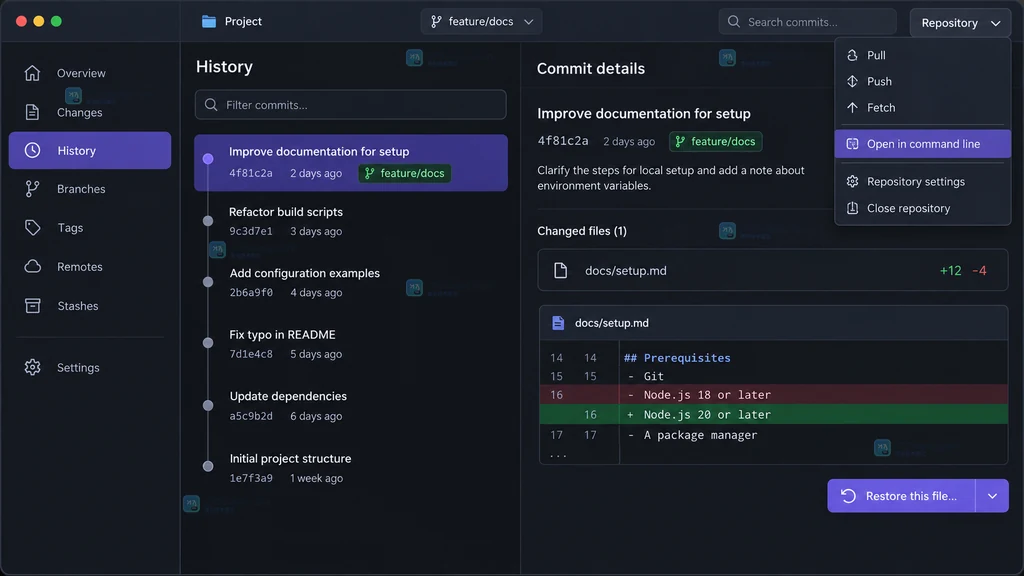Click the Close repository icon

pyautogui.click(x=852, y=208)
